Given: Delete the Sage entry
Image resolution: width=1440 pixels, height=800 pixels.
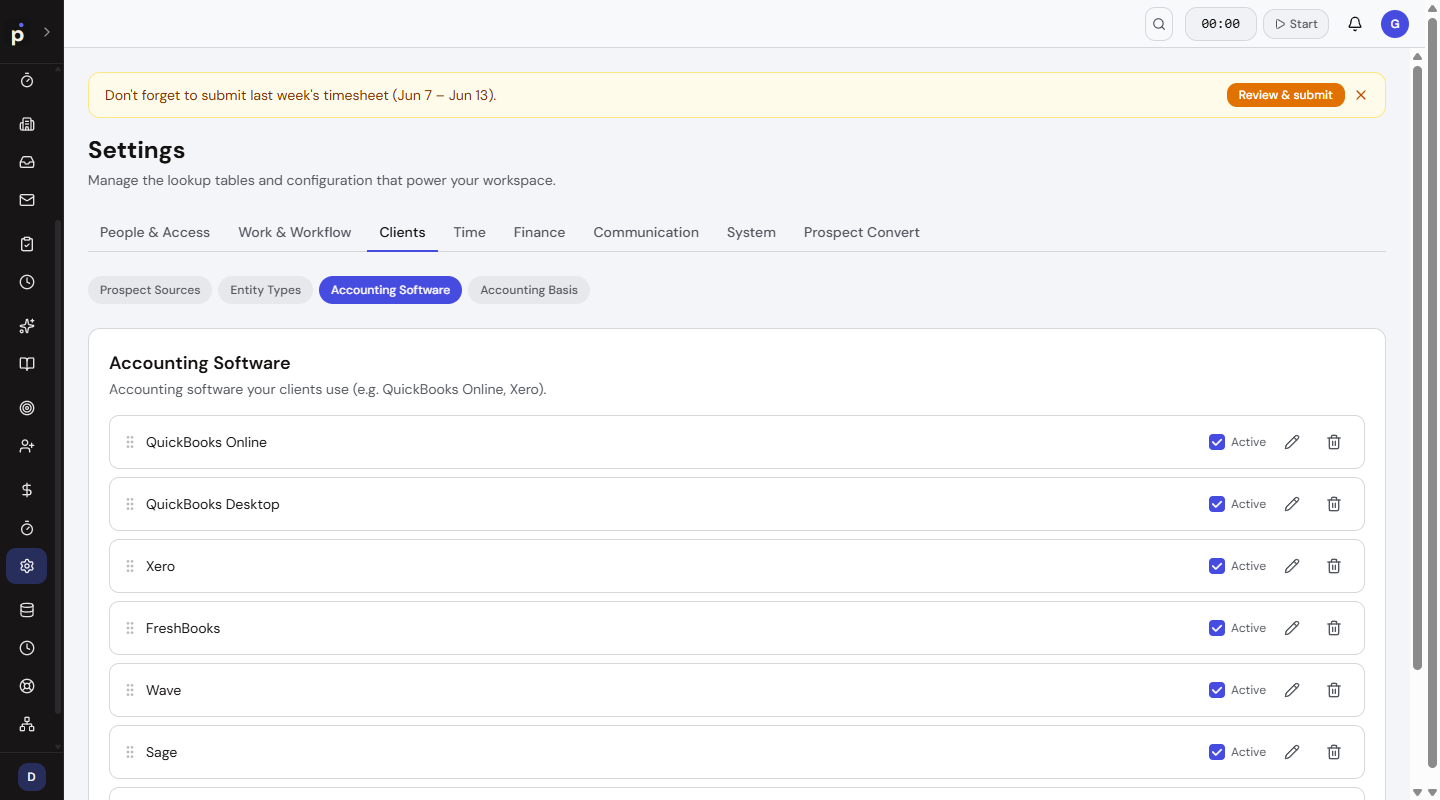Looking at the screenshot, I should (x=1334, y=752).
